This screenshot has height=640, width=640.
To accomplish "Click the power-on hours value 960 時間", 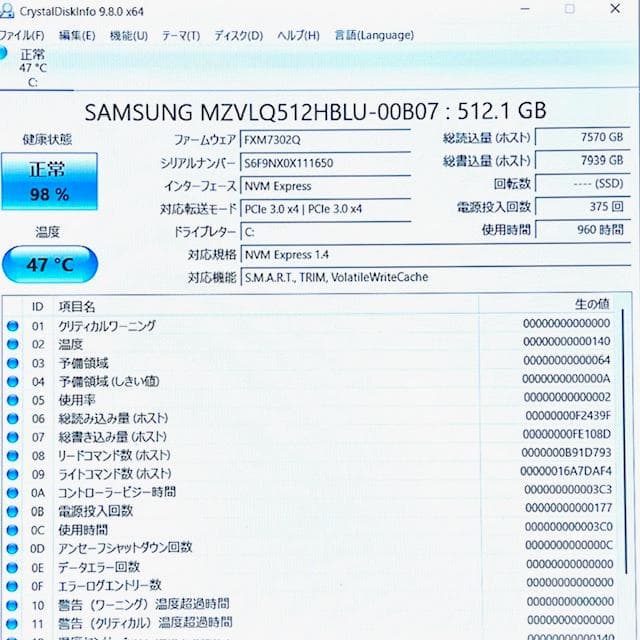I will 582,229.
